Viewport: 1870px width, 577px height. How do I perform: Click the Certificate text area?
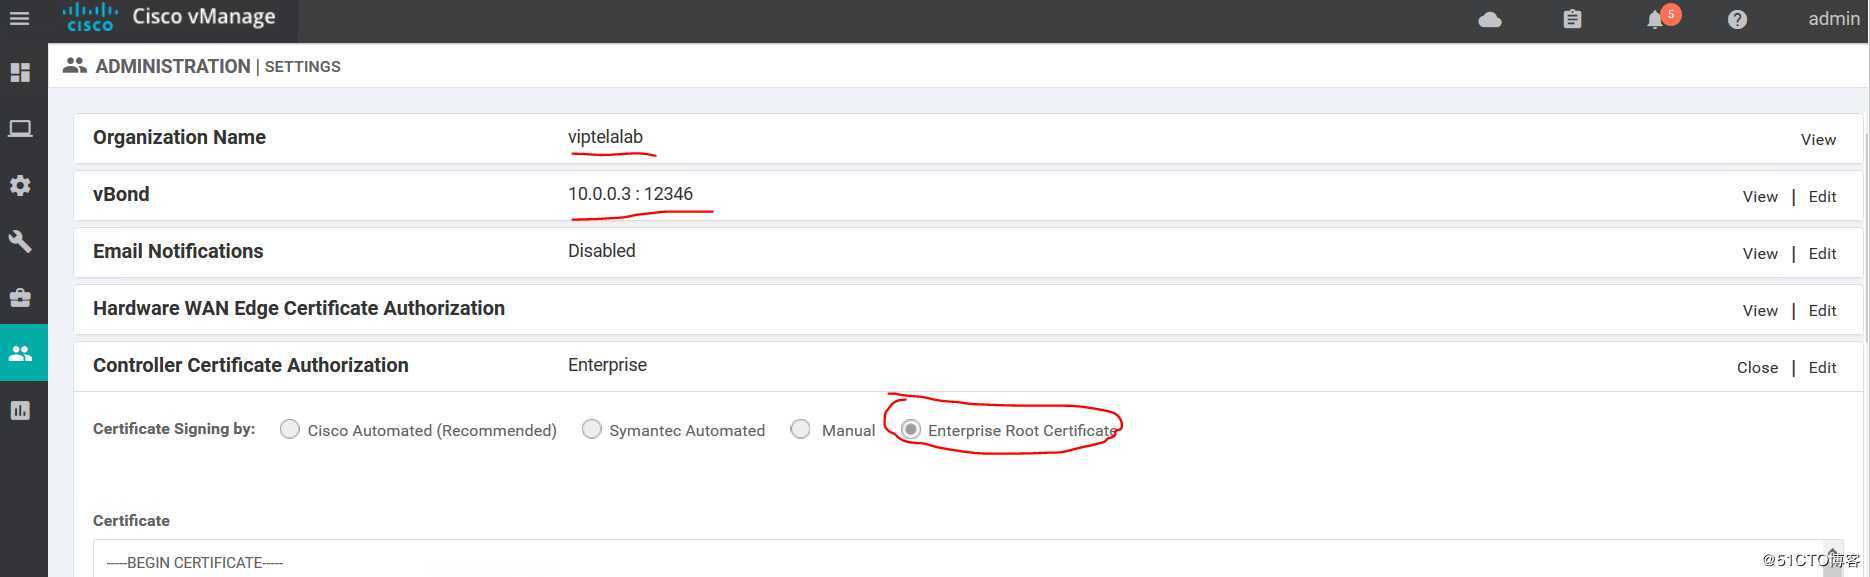click(x=968, y=559)
